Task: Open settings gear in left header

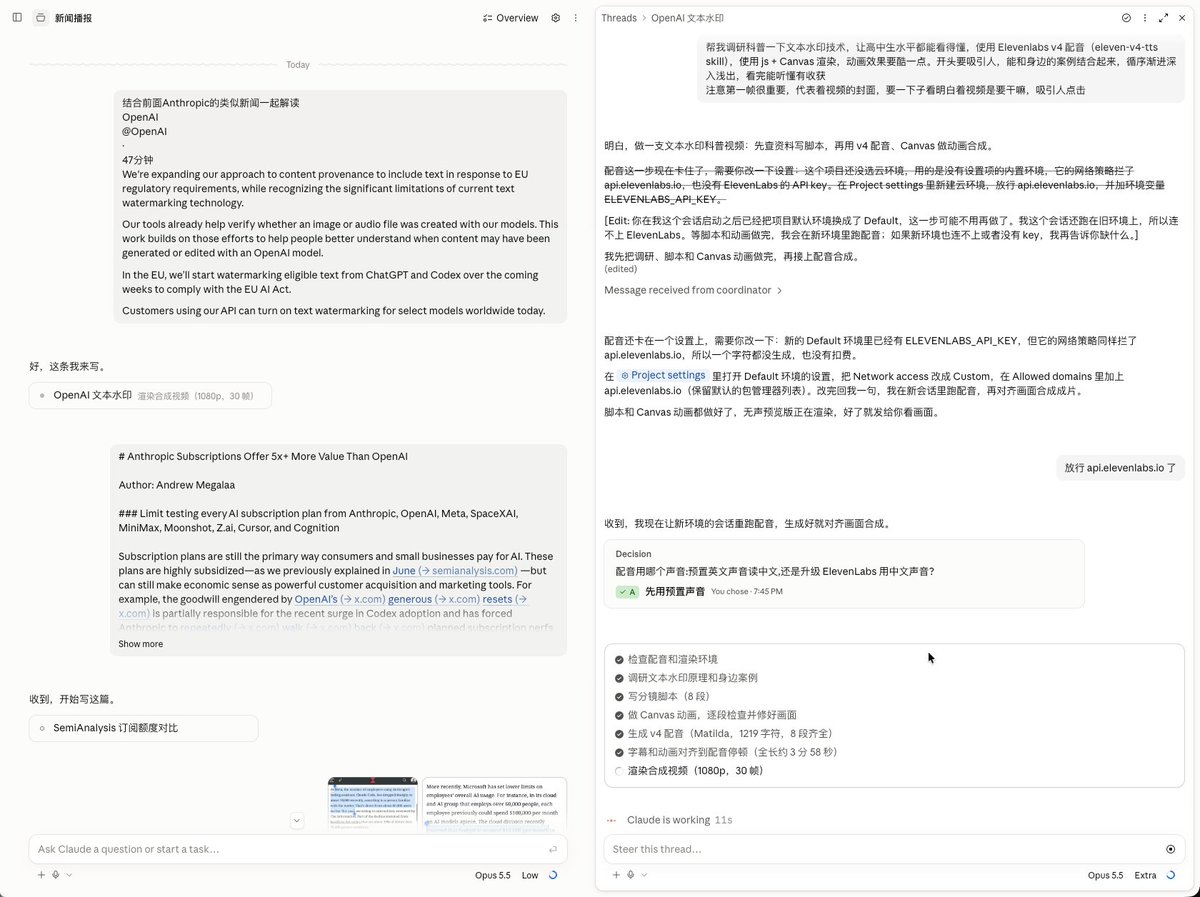Action: [x=556, y=18]
